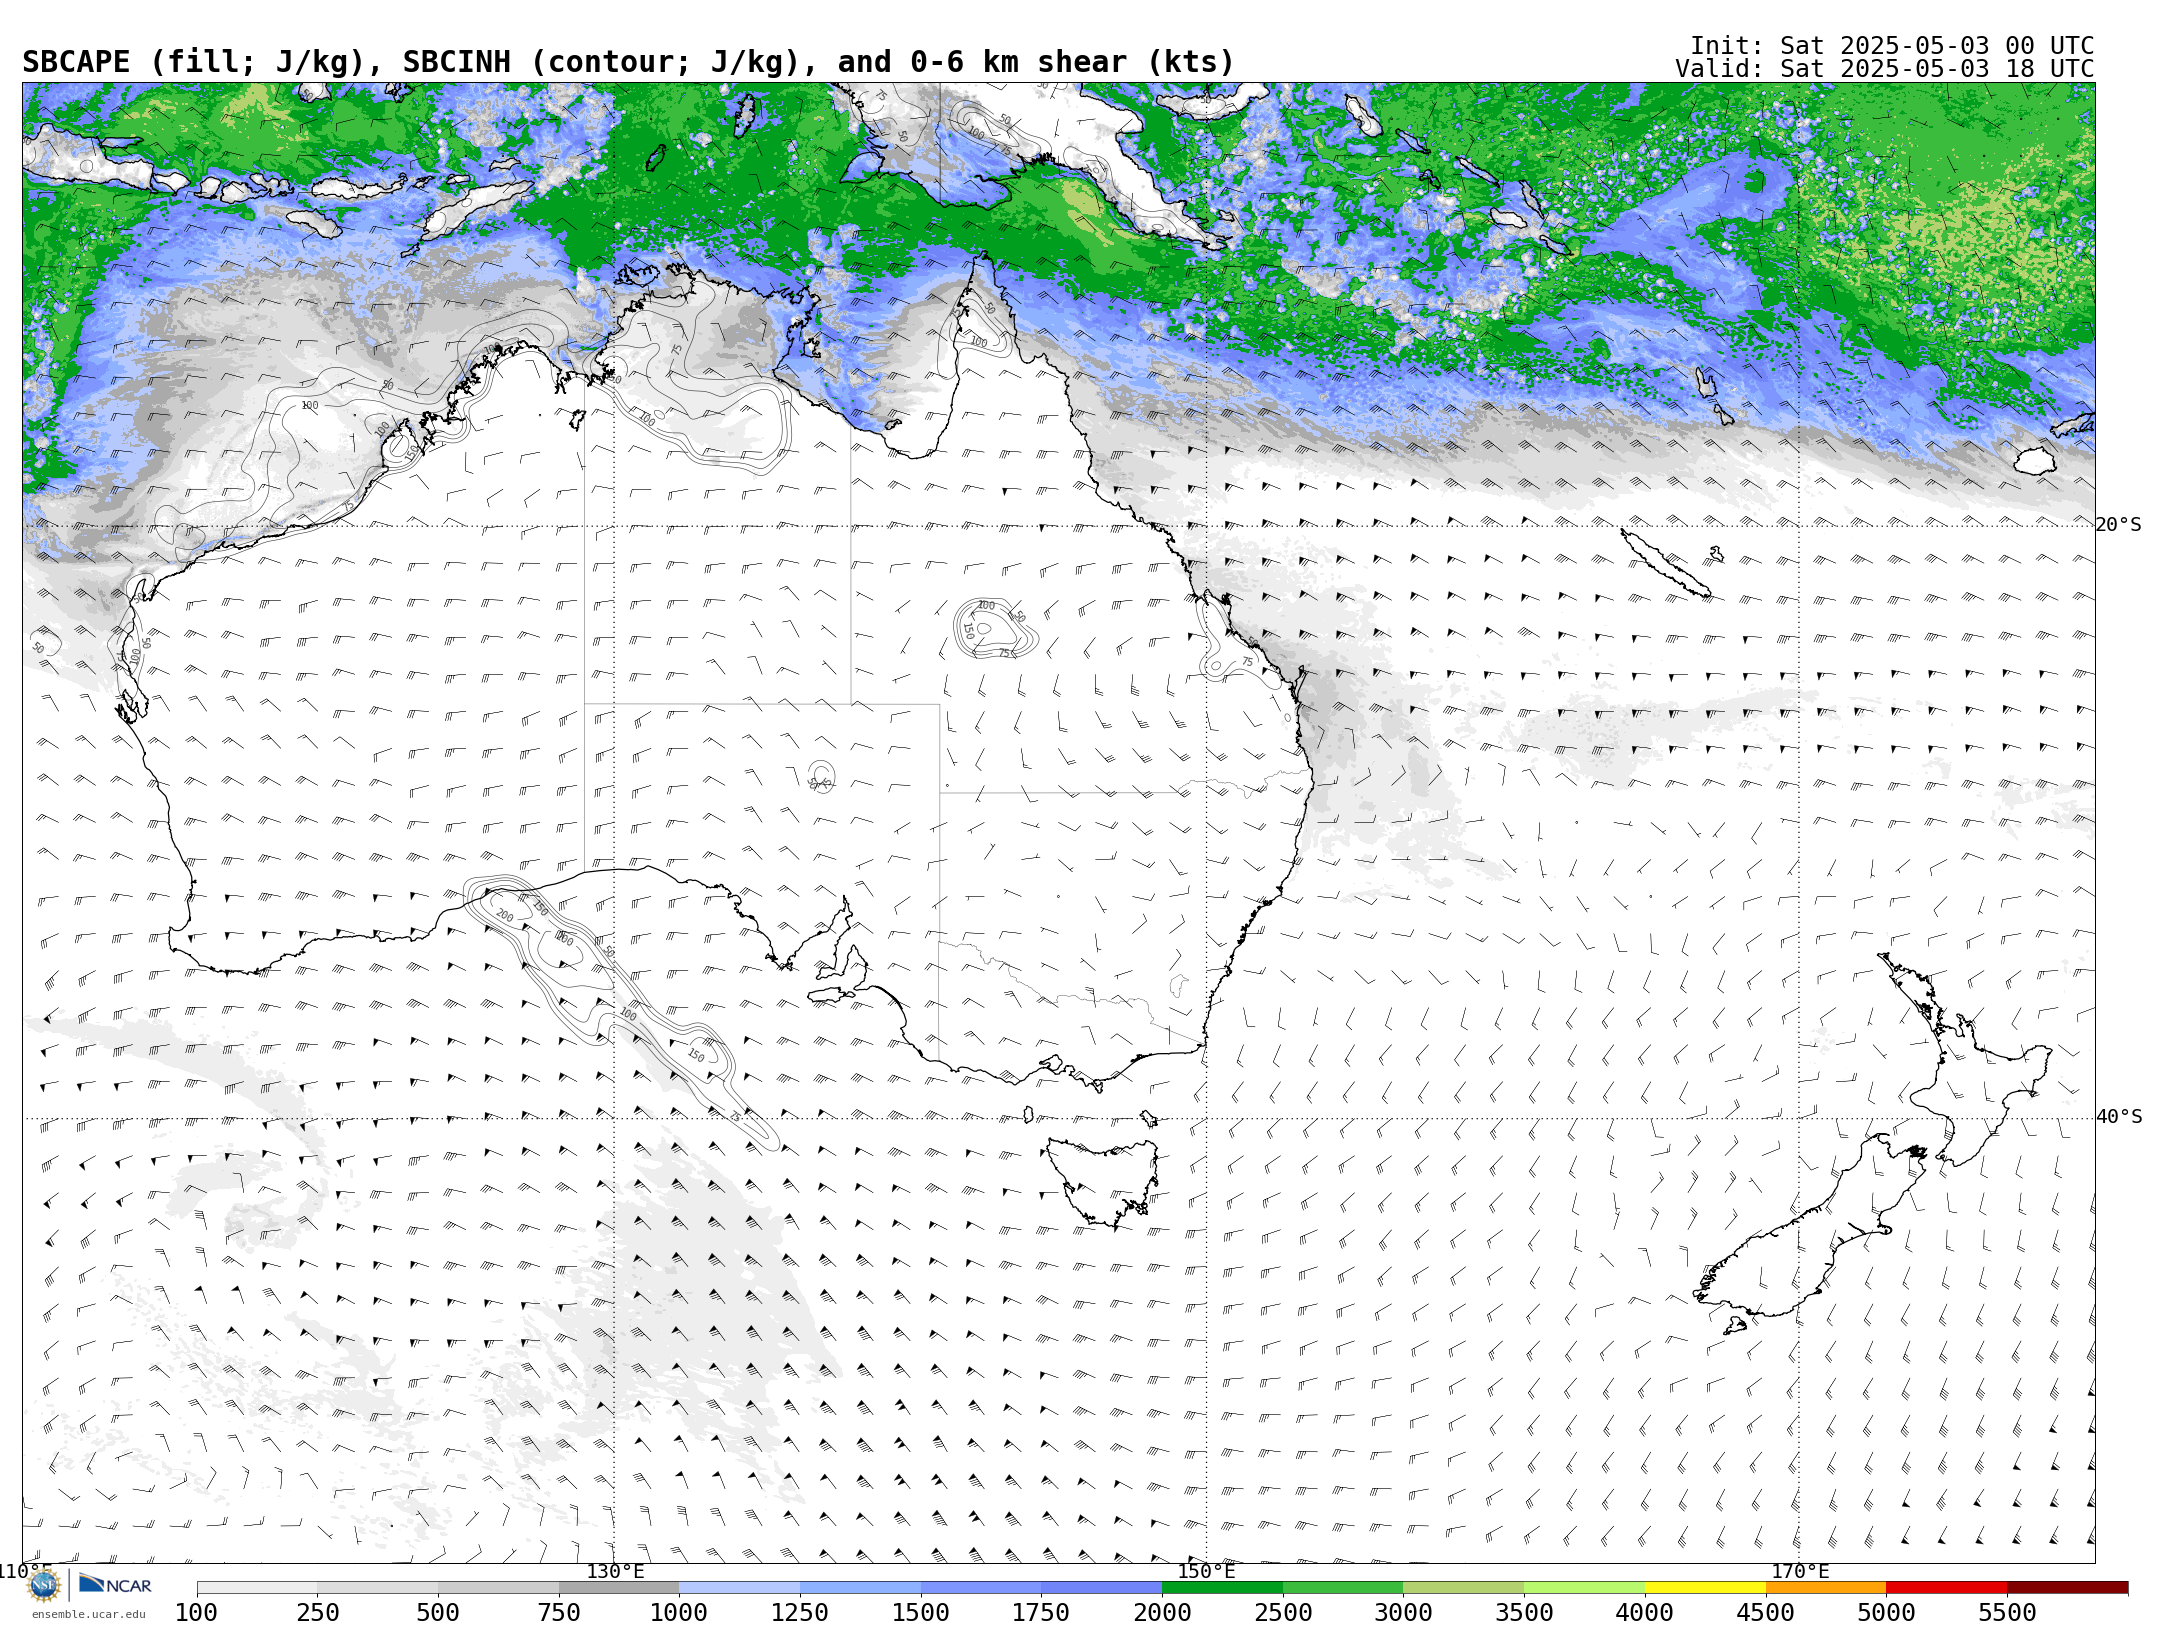Click the colorbar value 4500
The image size is (2160, 1626).
[x=1766, y=1612]
